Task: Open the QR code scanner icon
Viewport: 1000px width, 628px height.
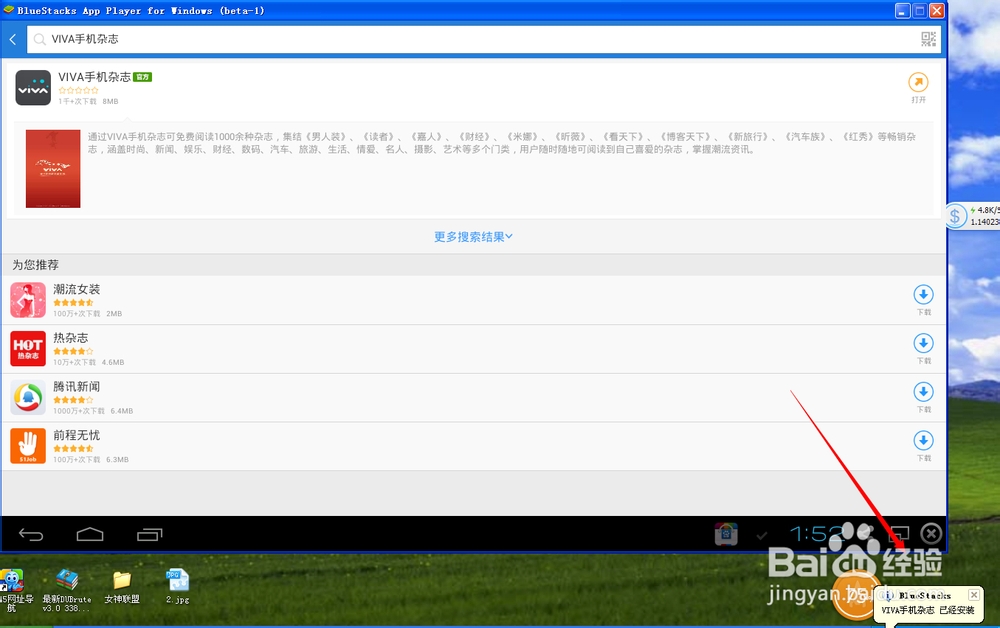Action: tap(928, 40)
